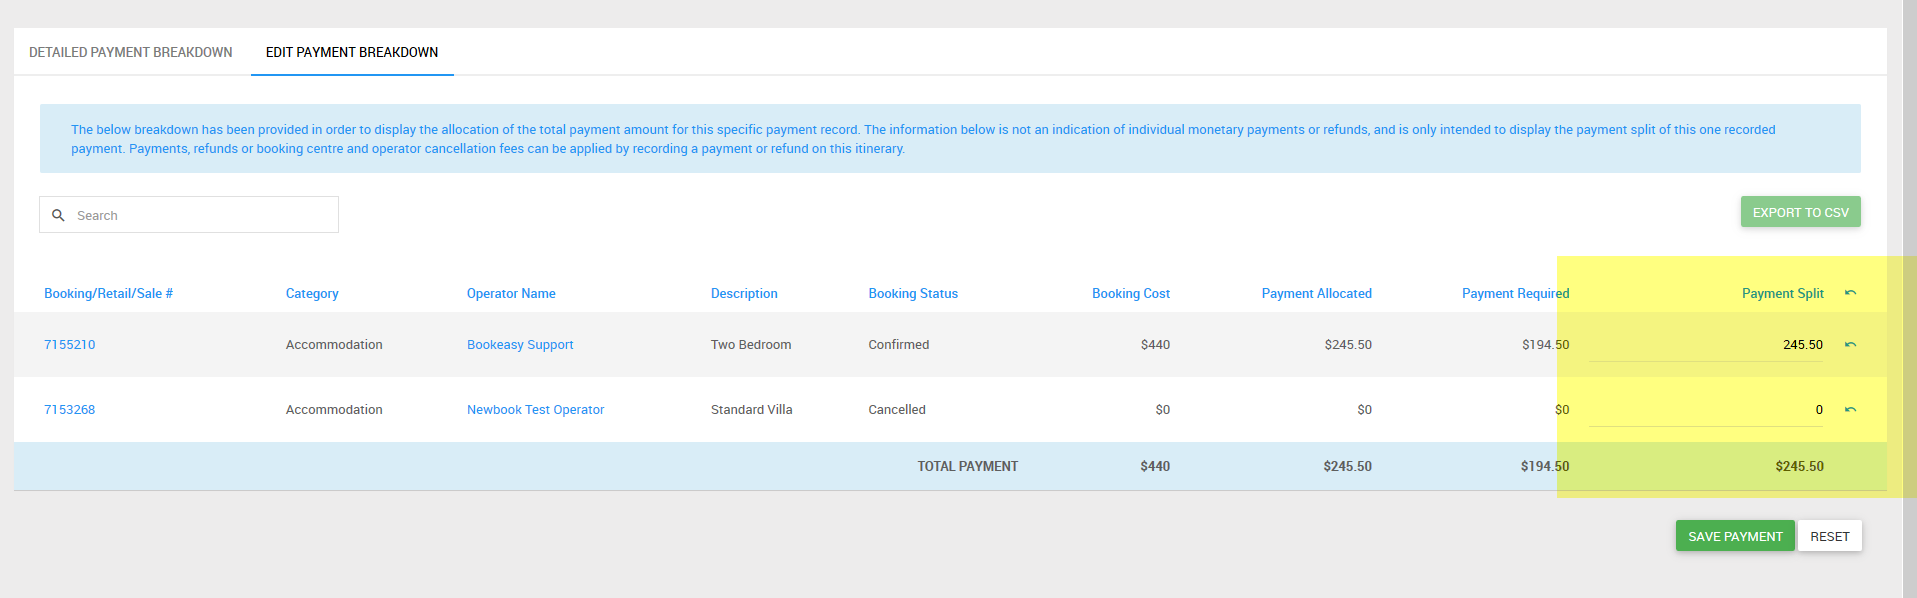Sort by Booking/Retail/Sale # column

pyautogui.click(x=108, y=293)
